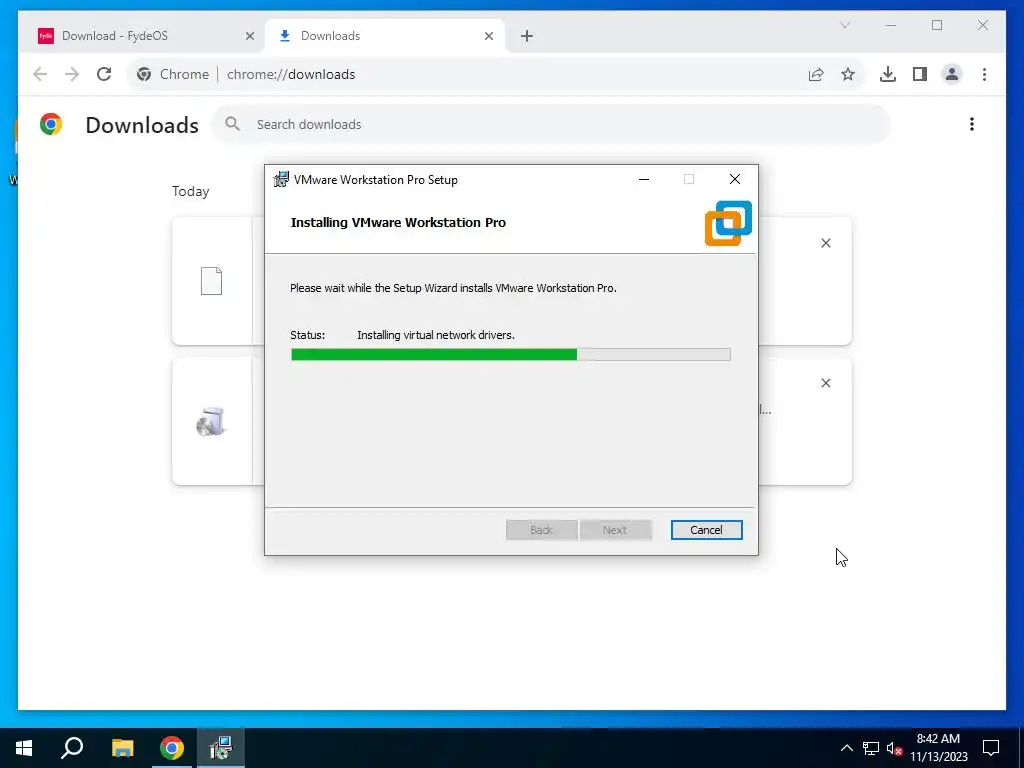This screenshot has height=768, width=1024.
Task: Minimize the Chrome window
Action: coord(891,25)
